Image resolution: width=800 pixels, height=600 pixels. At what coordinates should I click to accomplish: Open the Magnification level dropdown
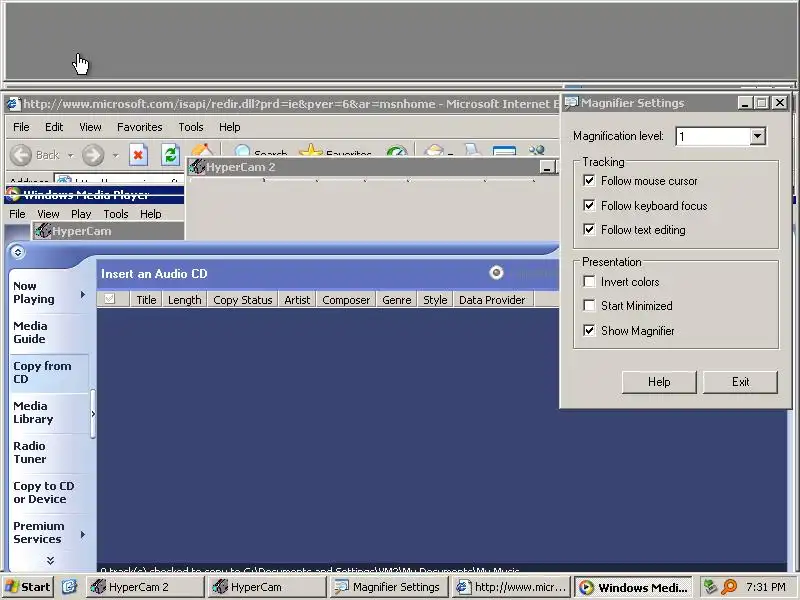pos(758,136)
